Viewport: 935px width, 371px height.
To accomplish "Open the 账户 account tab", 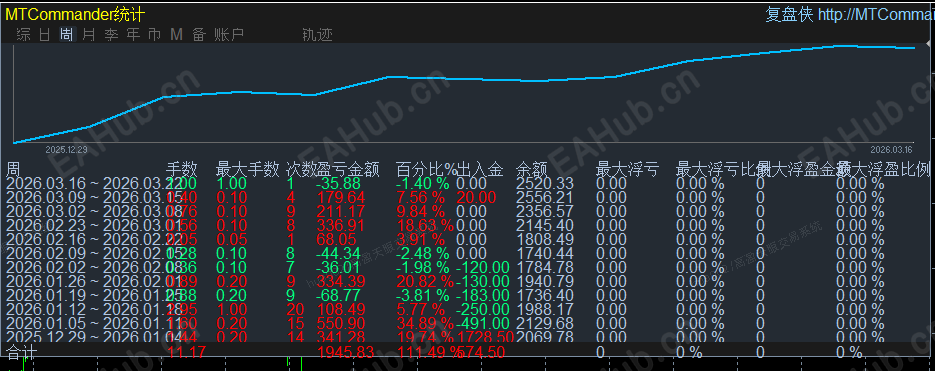I will 230,35.
